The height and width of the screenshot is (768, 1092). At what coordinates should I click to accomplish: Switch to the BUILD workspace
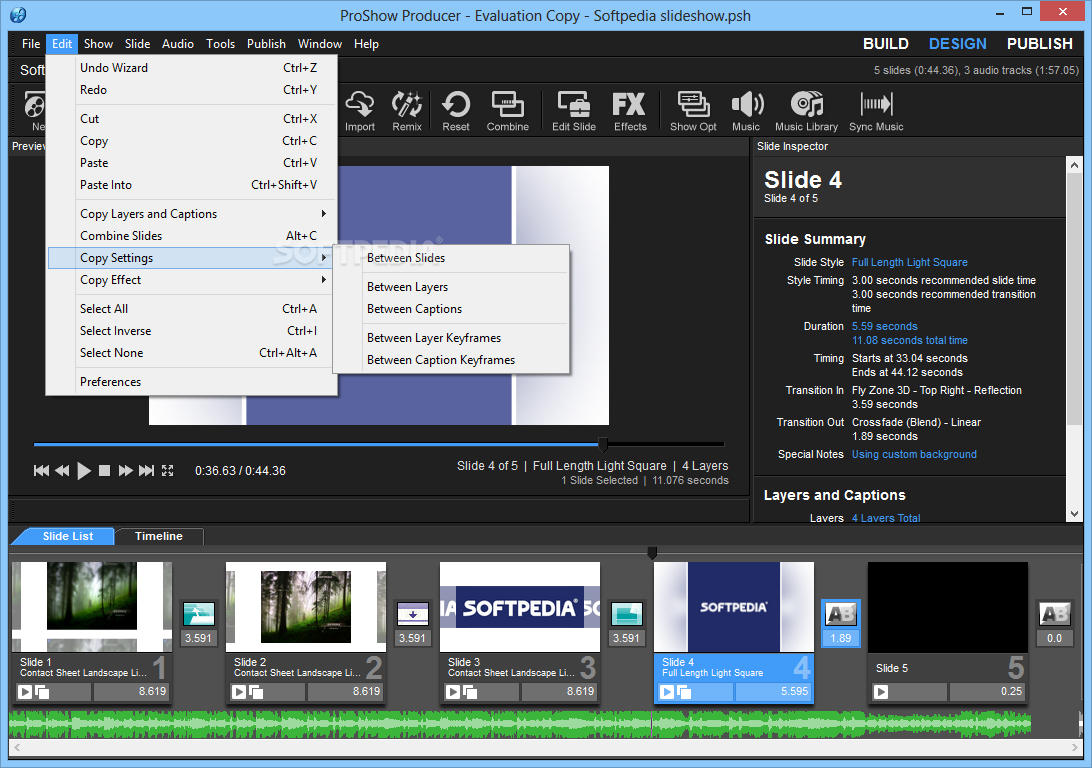click(x=886, y=44)
